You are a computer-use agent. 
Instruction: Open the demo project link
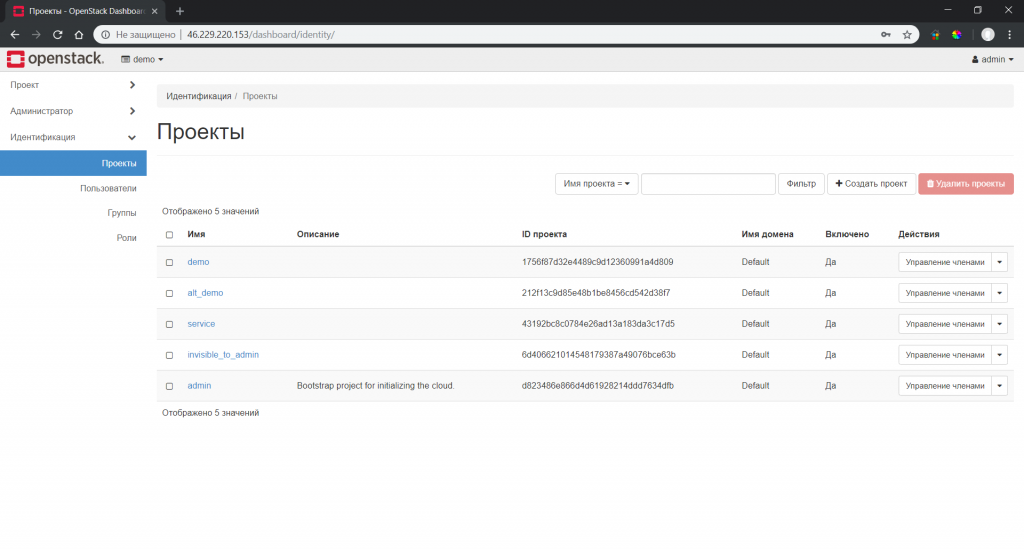pyautogui.click(x=198, y=262)
